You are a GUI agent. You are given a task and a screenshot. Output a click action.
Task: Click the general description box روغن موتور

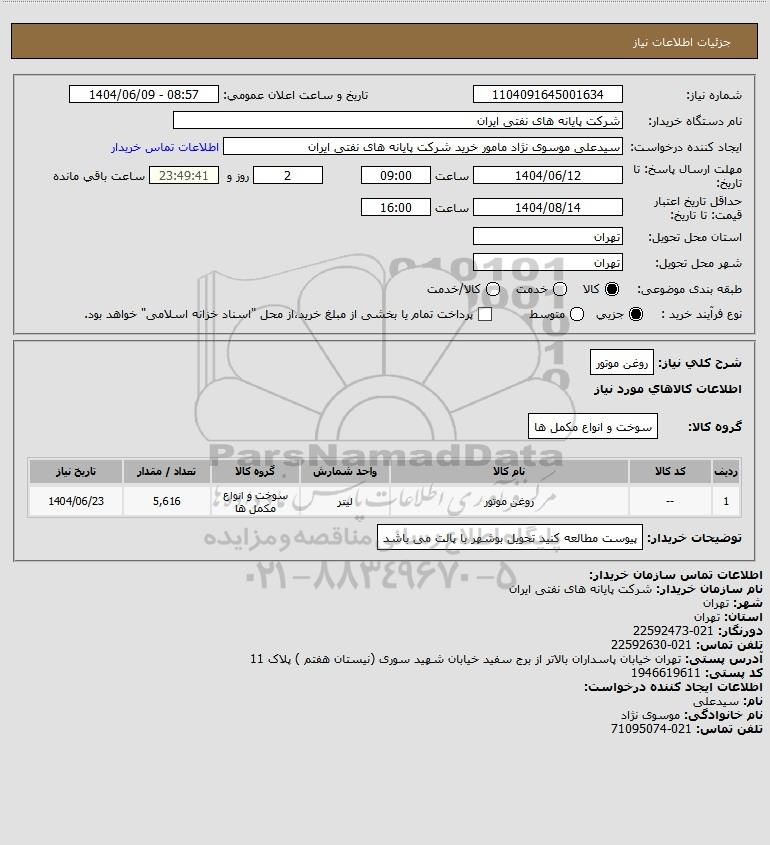click(622, 362)
